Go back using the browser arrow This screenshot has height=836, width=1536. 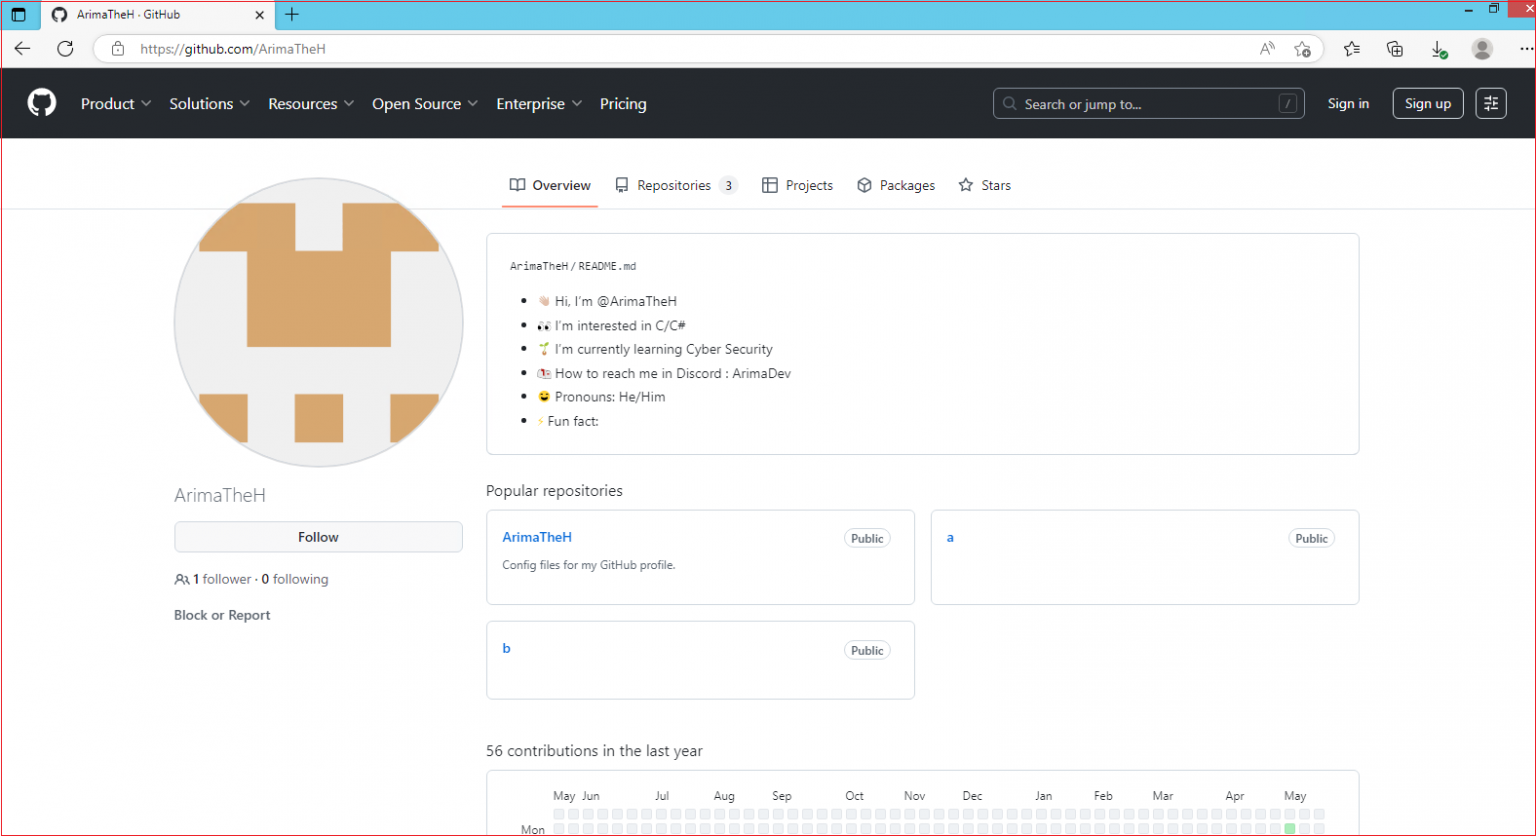pos(22,48)
